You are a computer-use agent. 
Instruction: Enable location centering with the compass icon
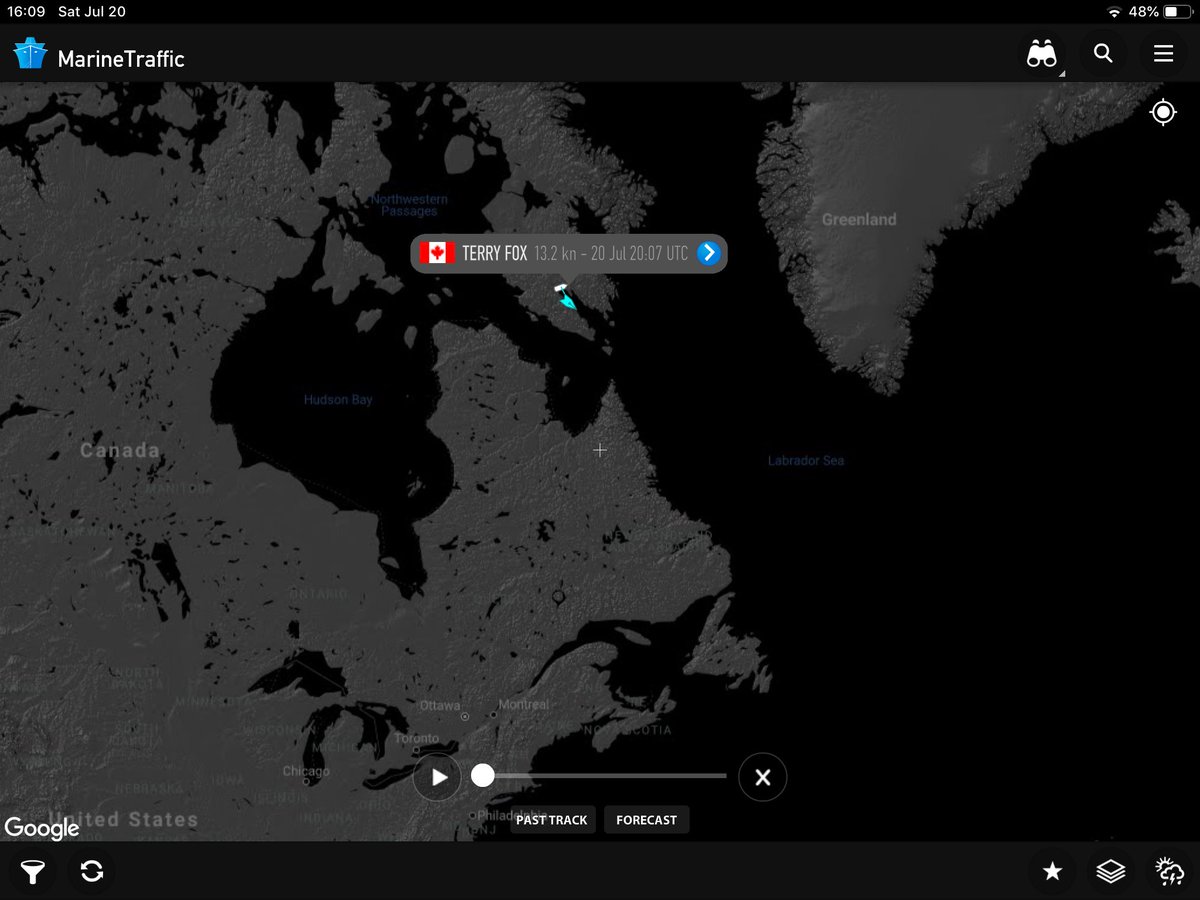[1162, 112]
